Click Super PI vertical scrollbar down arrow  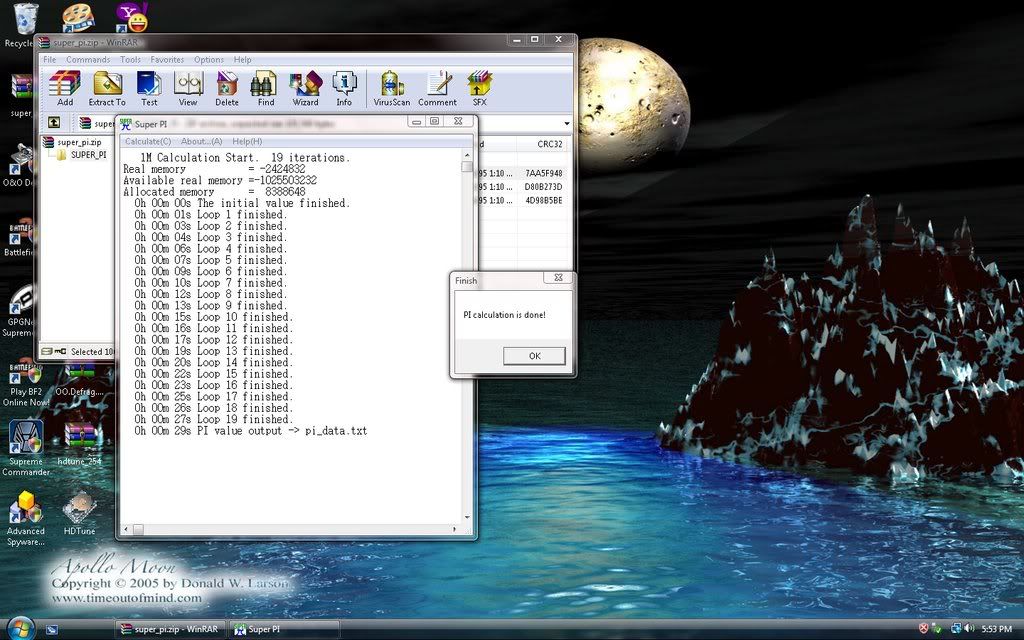click(467, 518)
